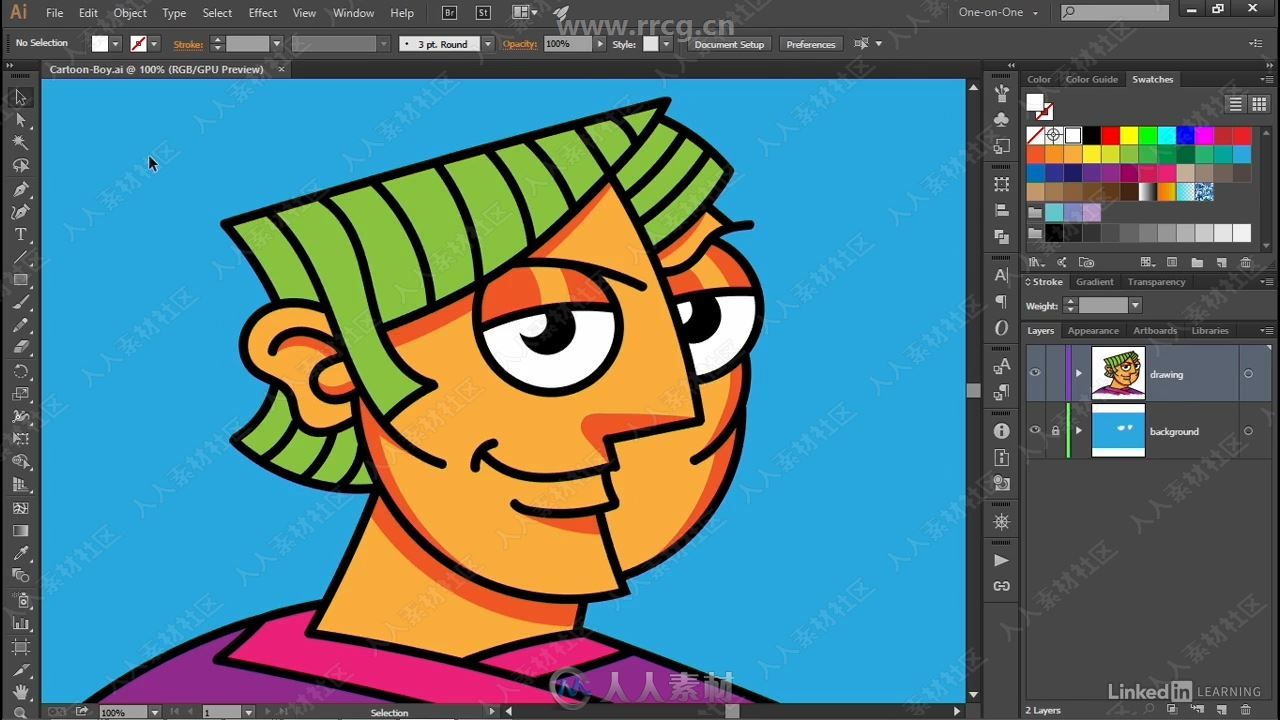Open the Pathfinder panel icon
1280x720 pixels.
(x=1001, y=237)
